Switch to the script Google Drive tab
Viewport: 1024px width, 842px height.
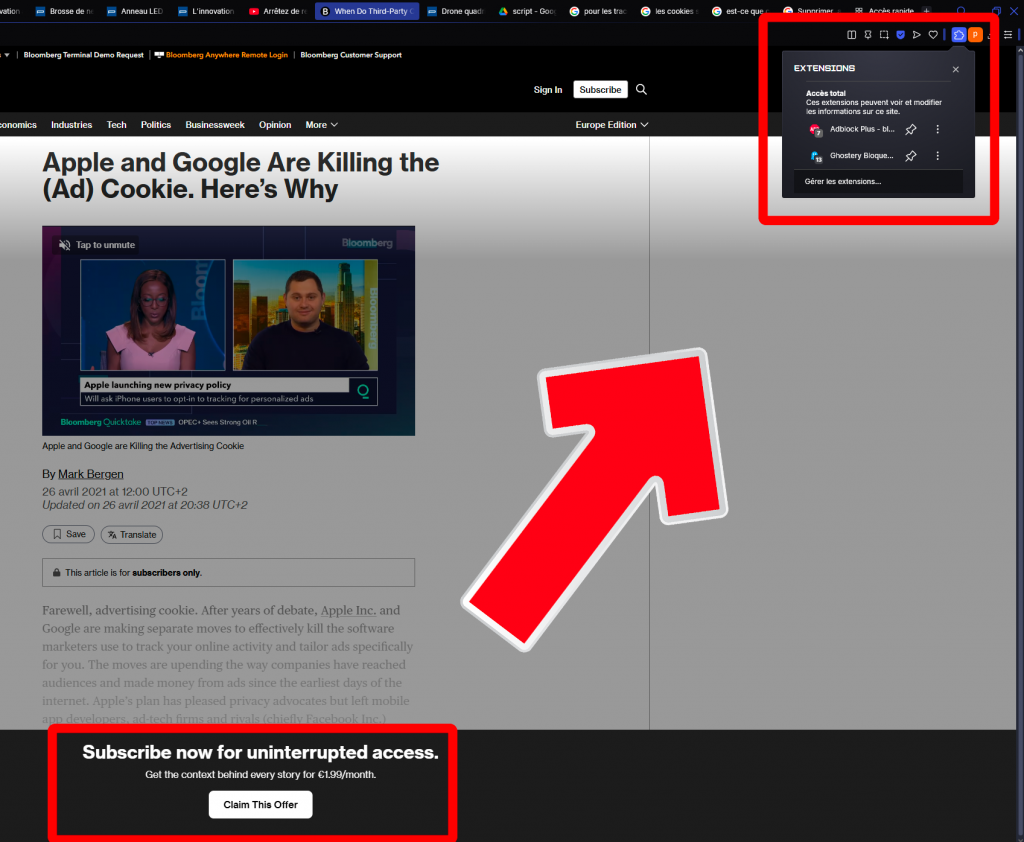pos(526,11)
